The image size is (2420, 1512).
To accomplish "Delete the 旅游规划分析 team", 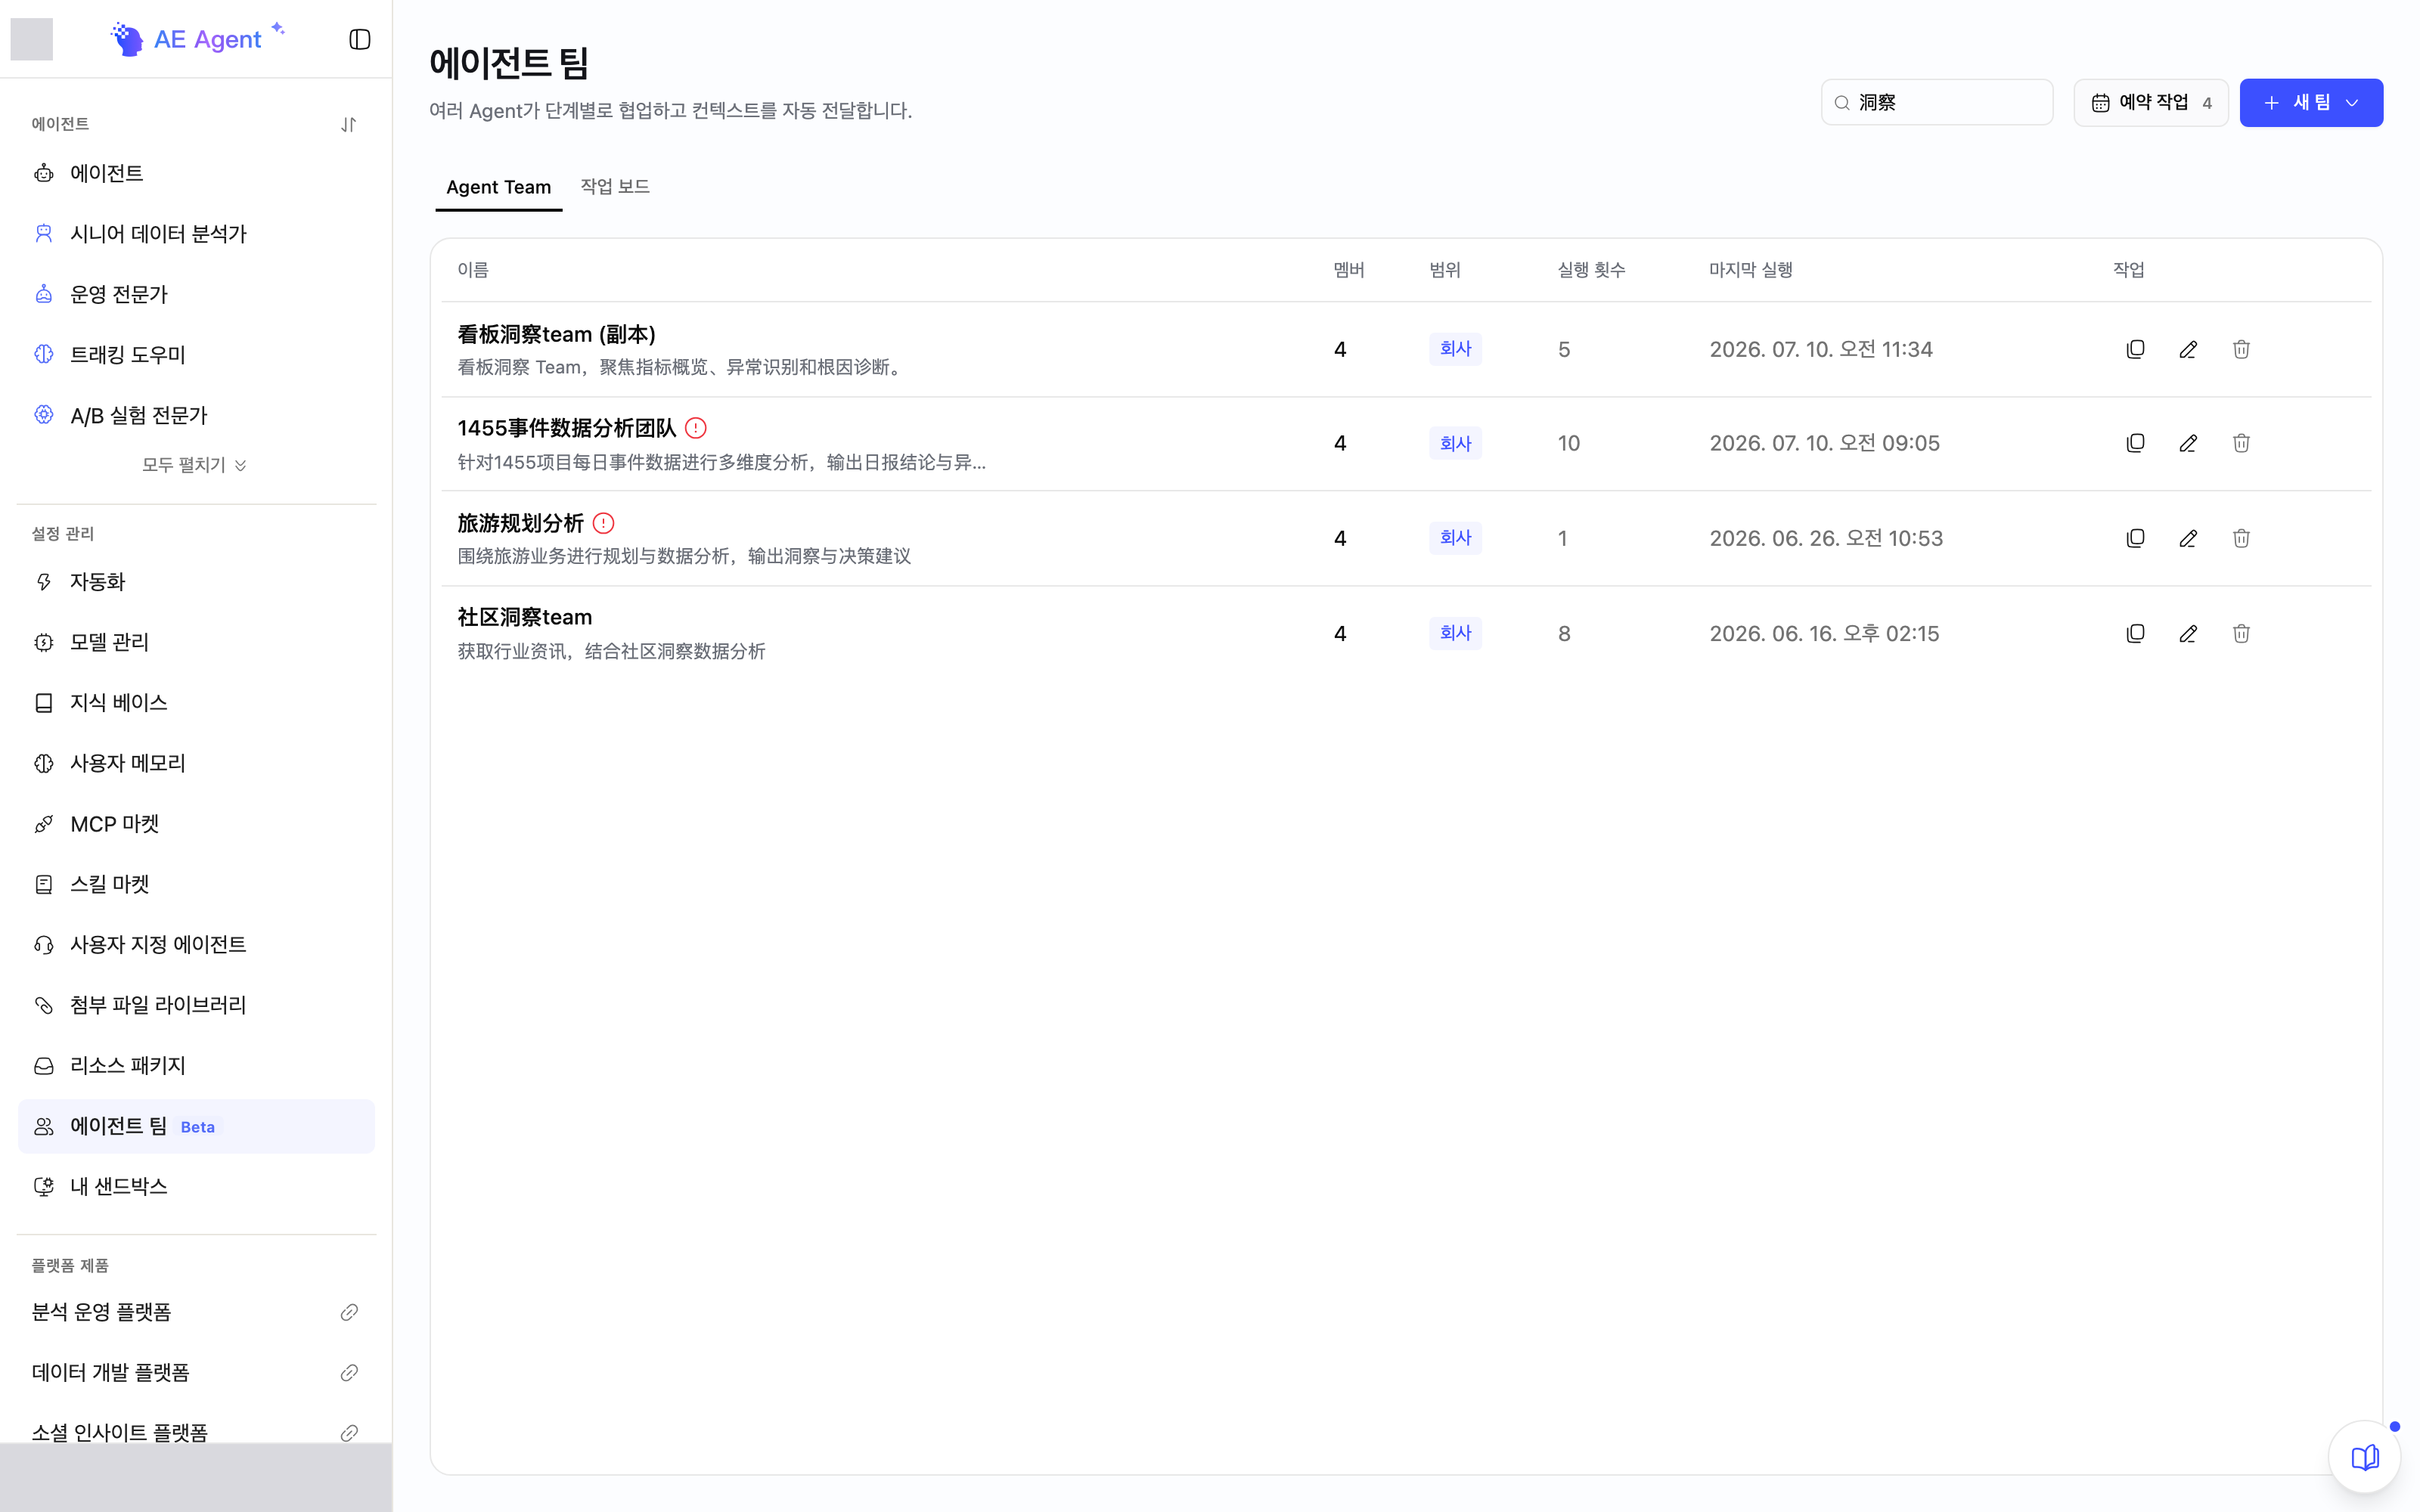I will click(x=2241, y=538).
